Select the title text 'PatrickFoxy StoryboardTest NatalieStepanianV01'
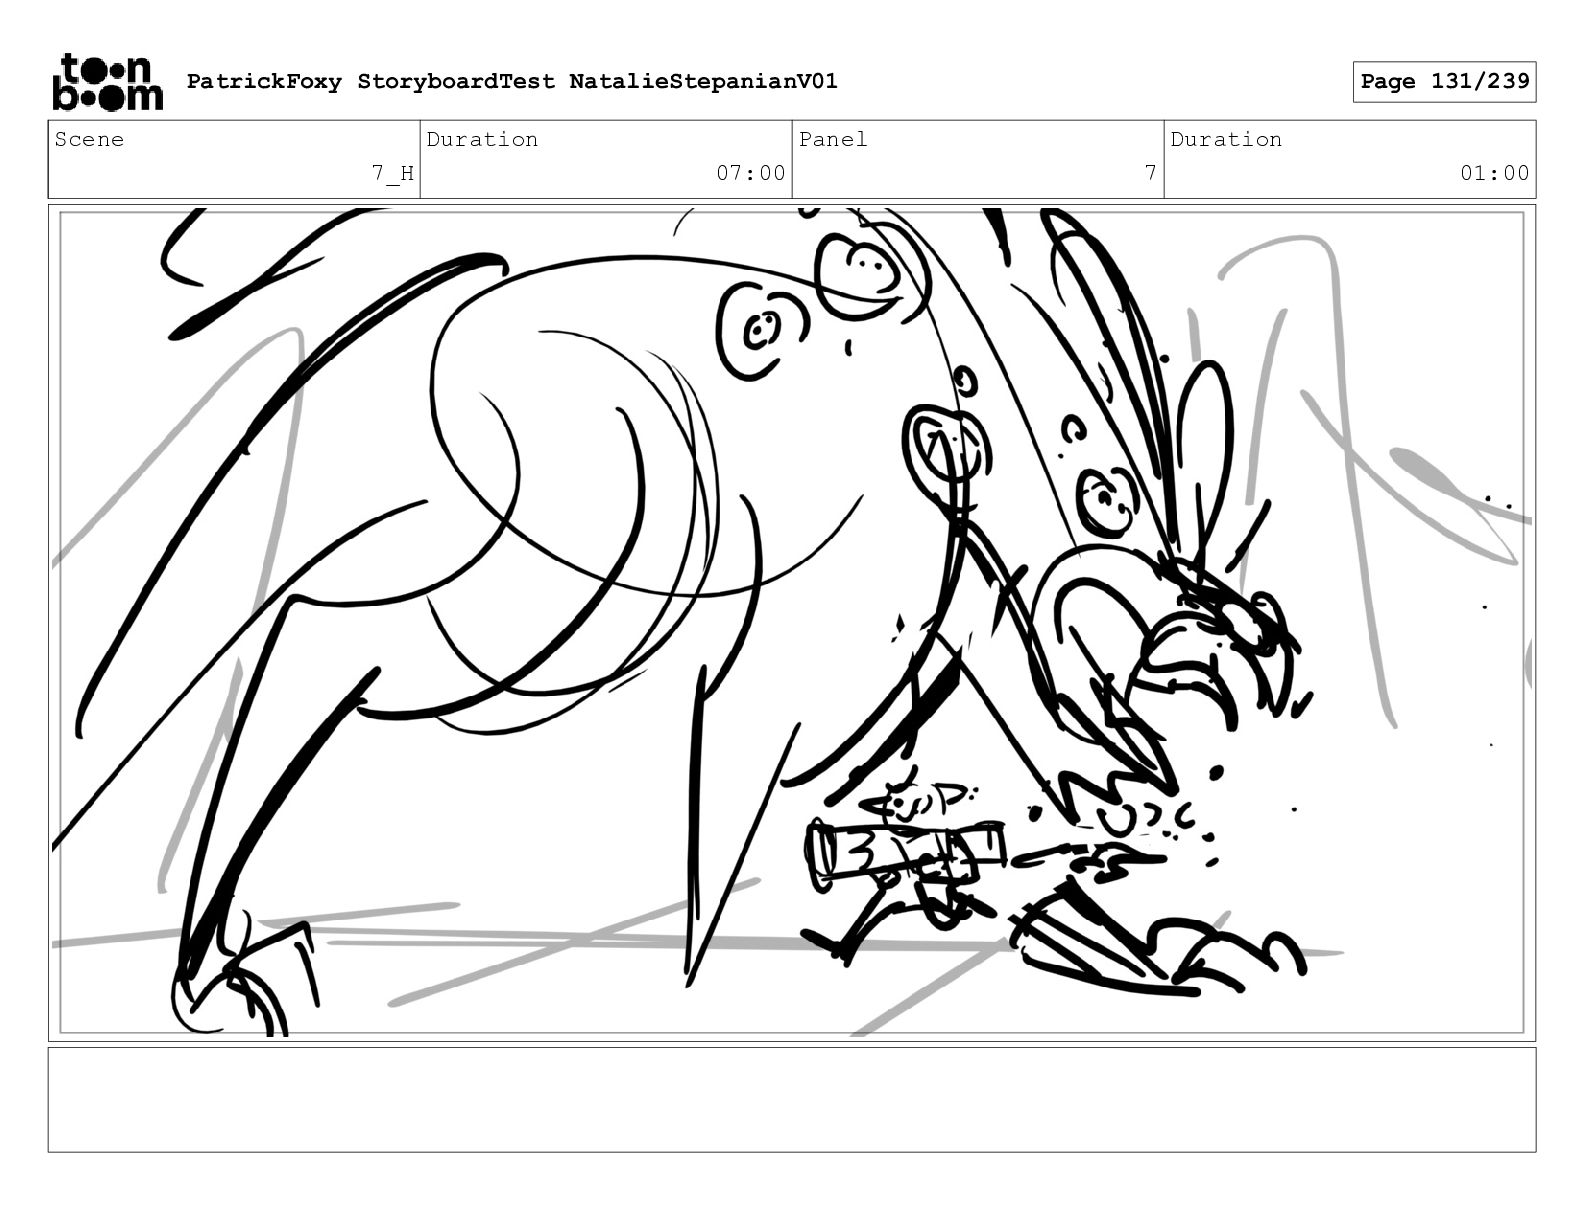Screen dimensions: 1584x1224 tap(512, 81)
